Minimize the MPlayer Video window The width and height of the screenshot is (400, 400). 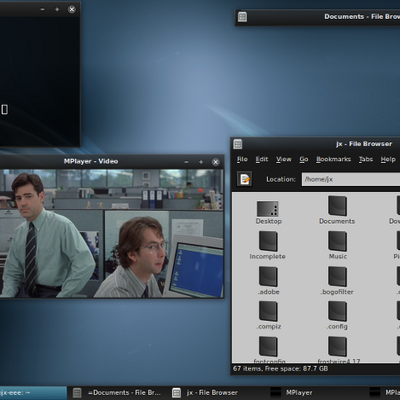click(x=186, y=162)
